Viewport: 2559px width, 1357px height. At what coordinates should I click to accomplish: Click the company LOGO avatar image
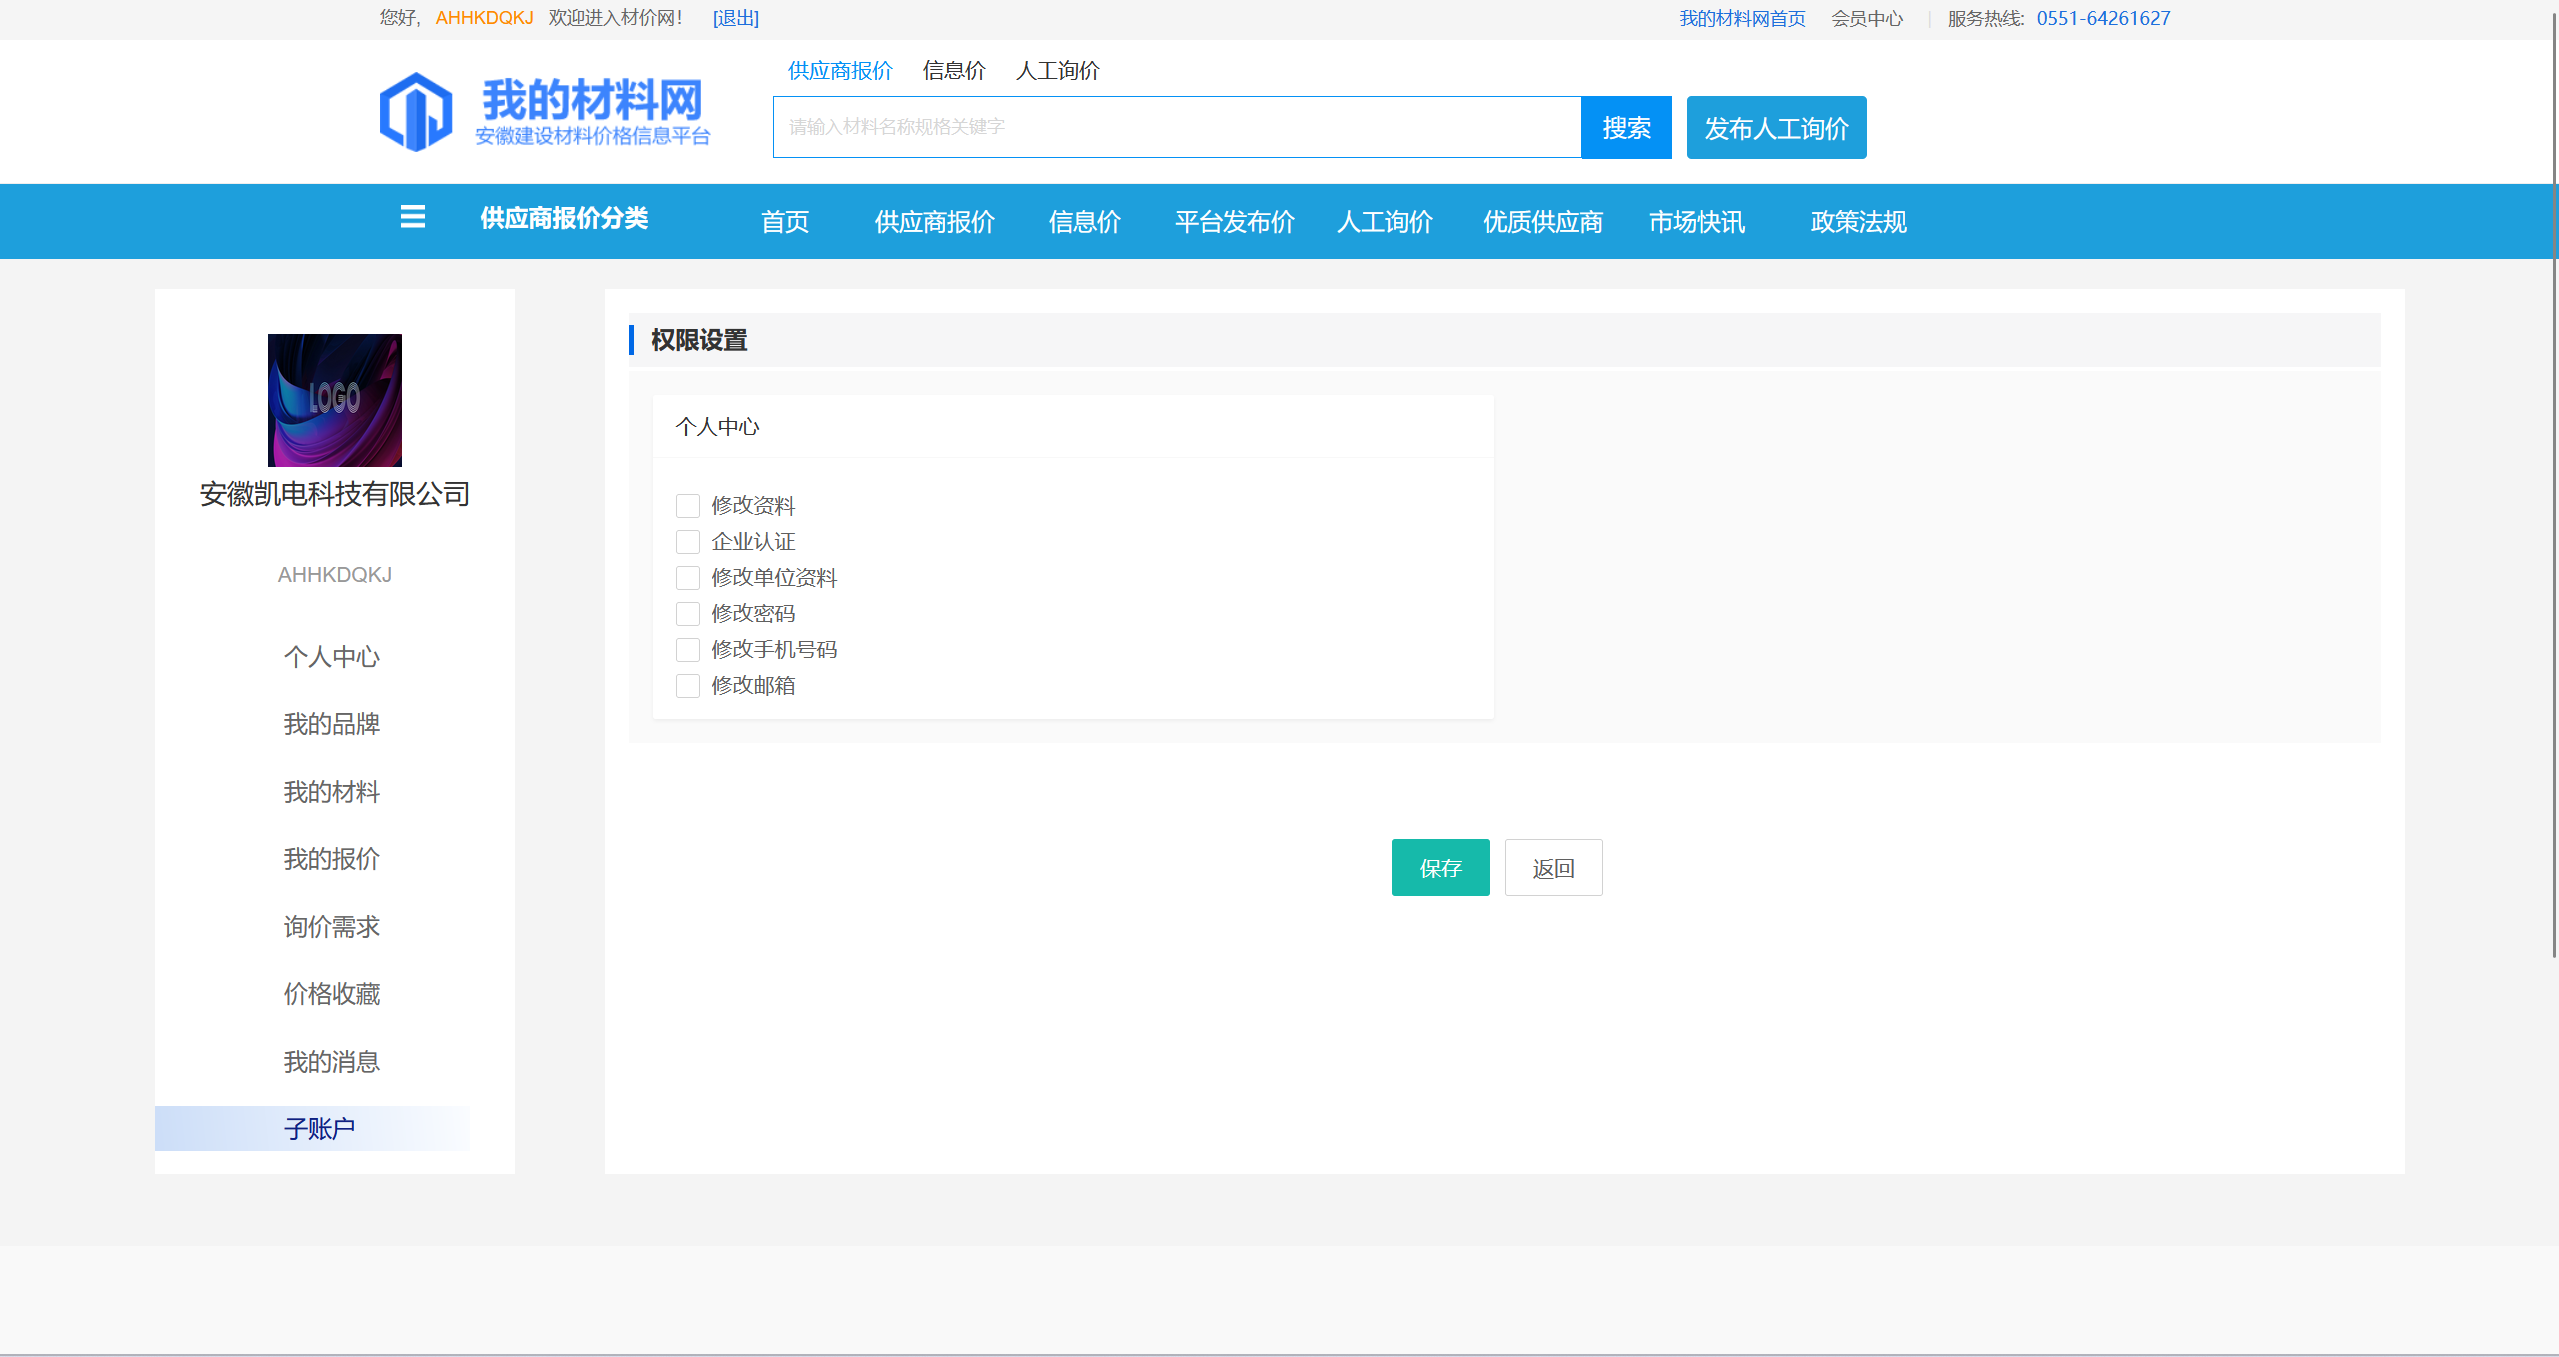click(334, 400)
